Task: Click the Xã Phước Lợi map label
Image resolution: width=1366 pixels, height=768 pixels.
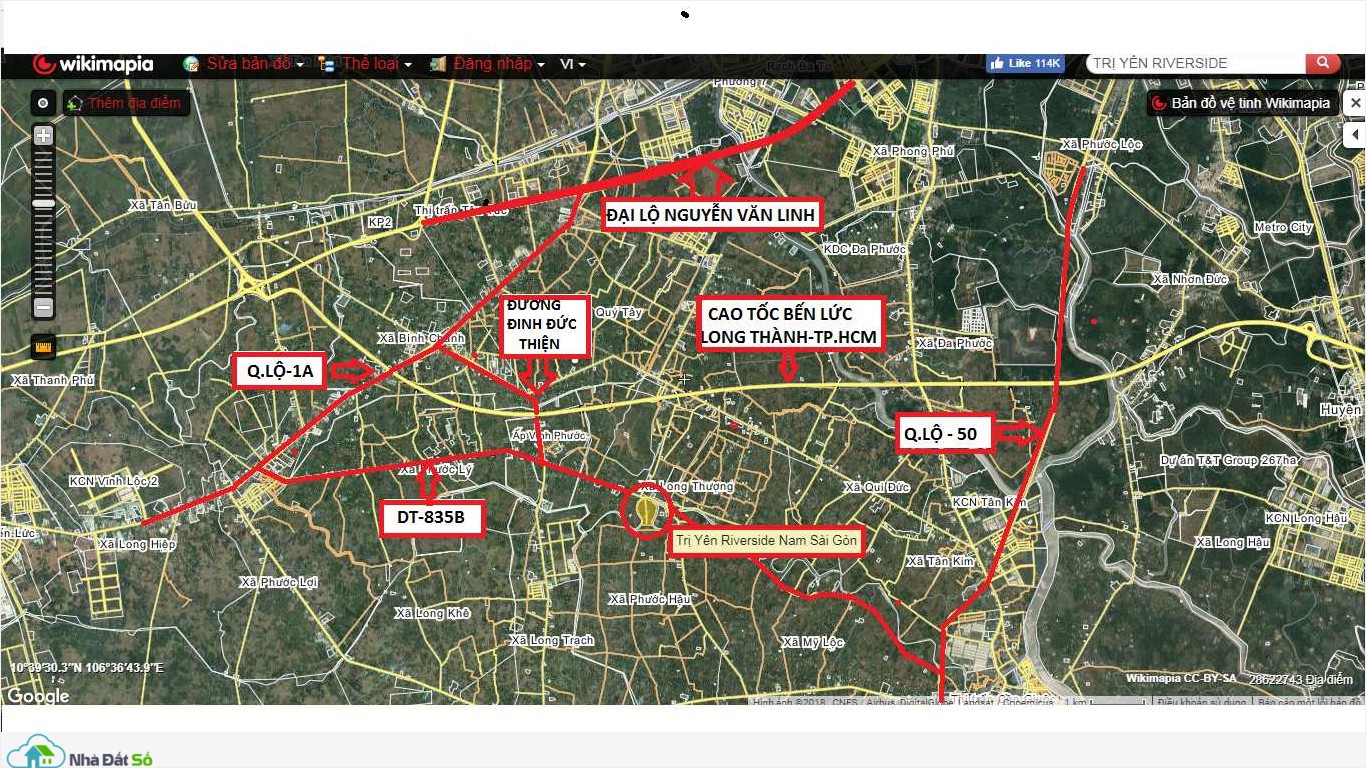Action: [x=279, y=581]
